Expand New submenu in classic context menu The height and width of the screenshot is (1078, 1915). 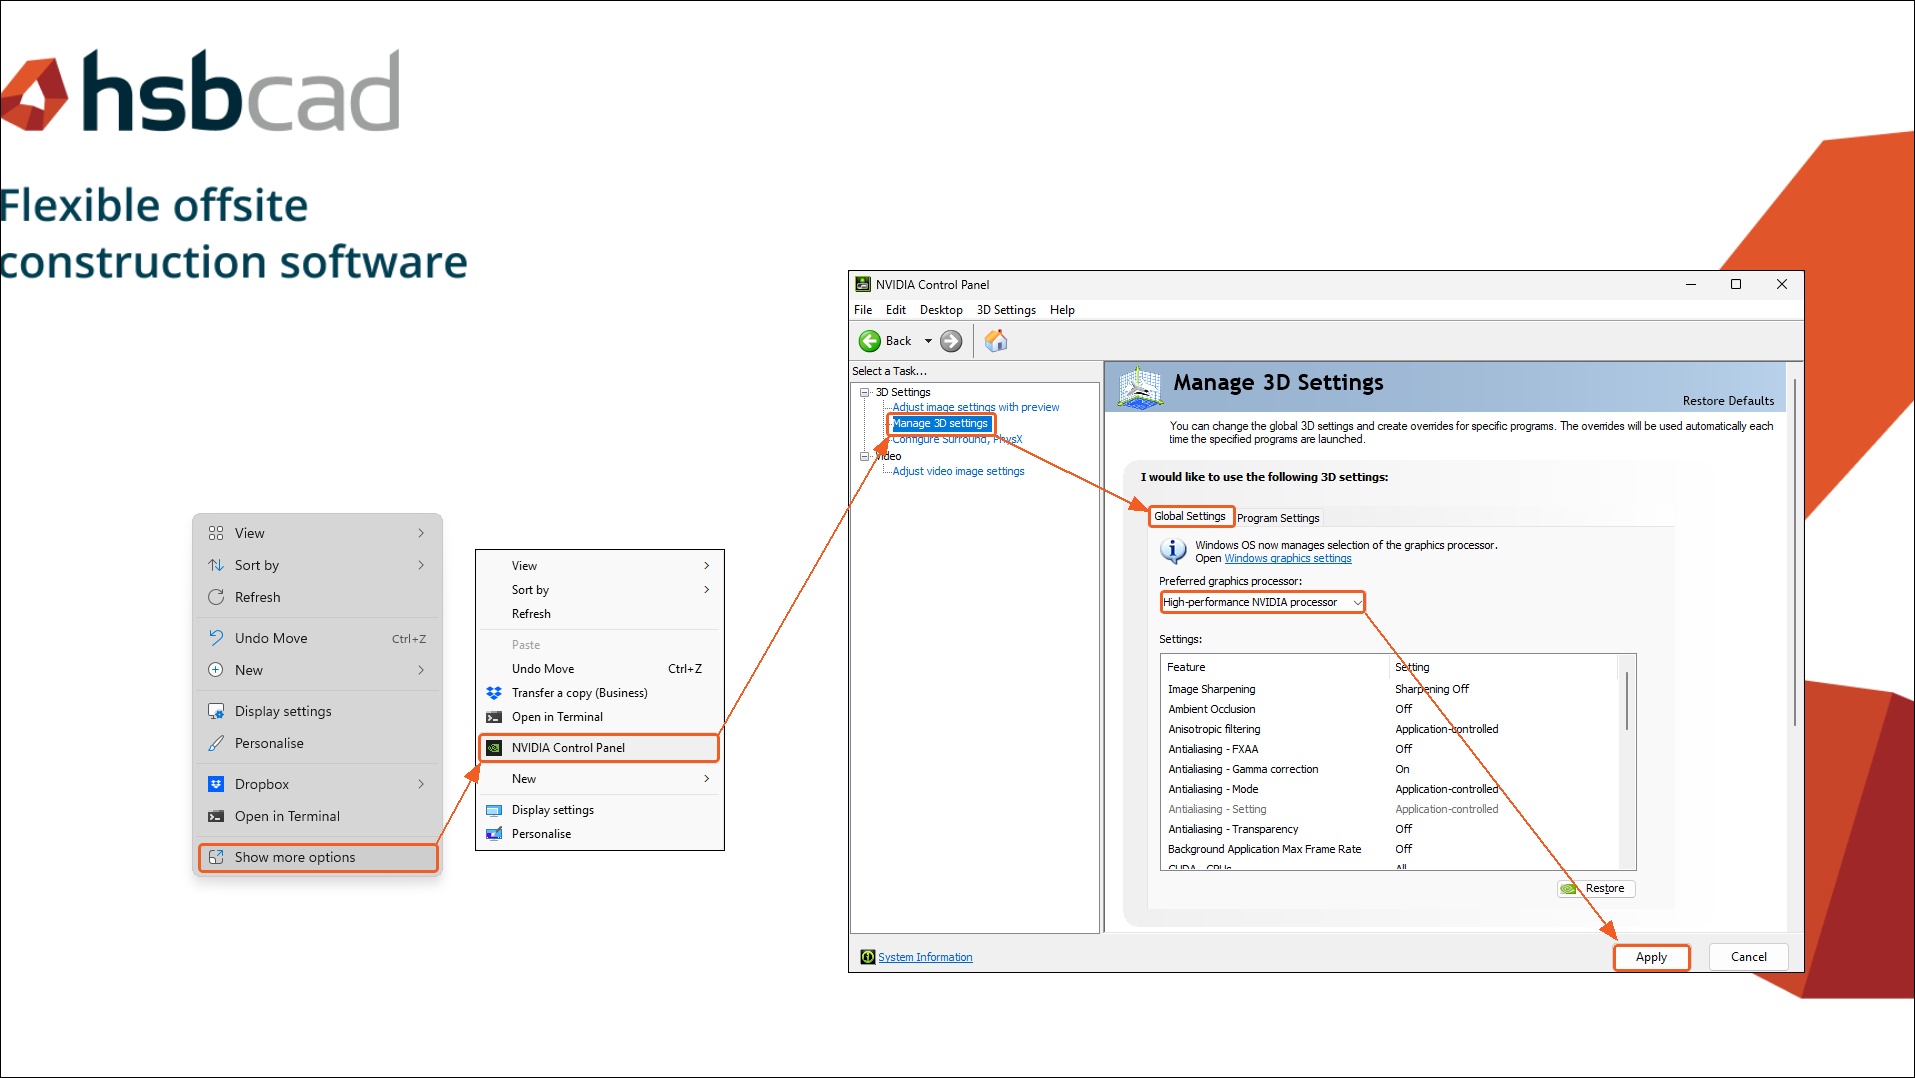pos(706,779)
